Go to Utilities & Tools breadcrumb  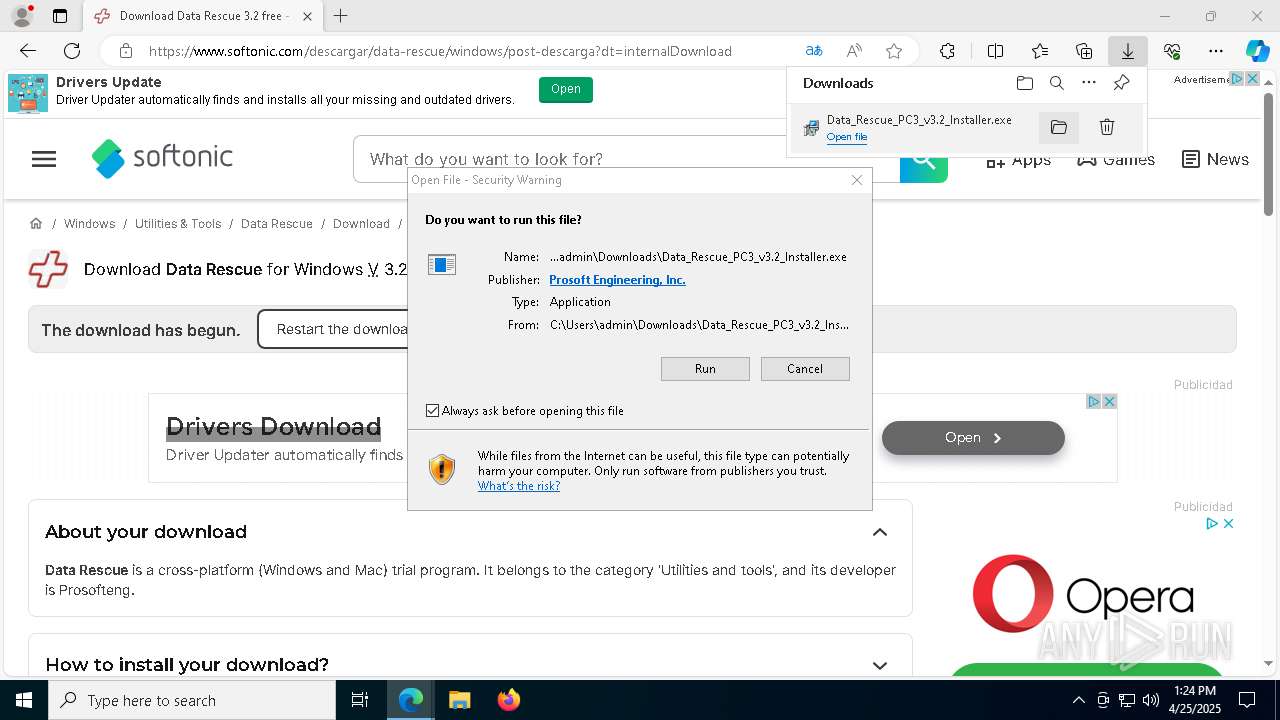pos(178,223)
